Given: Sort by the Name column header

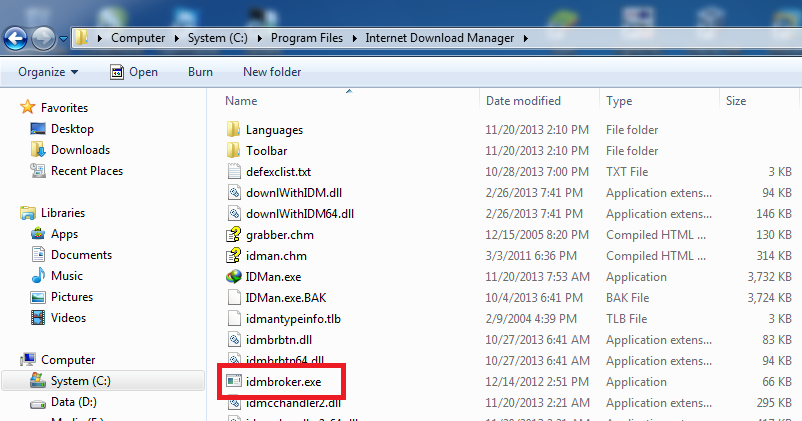Looking at the screenshot, I should [241, 101].
